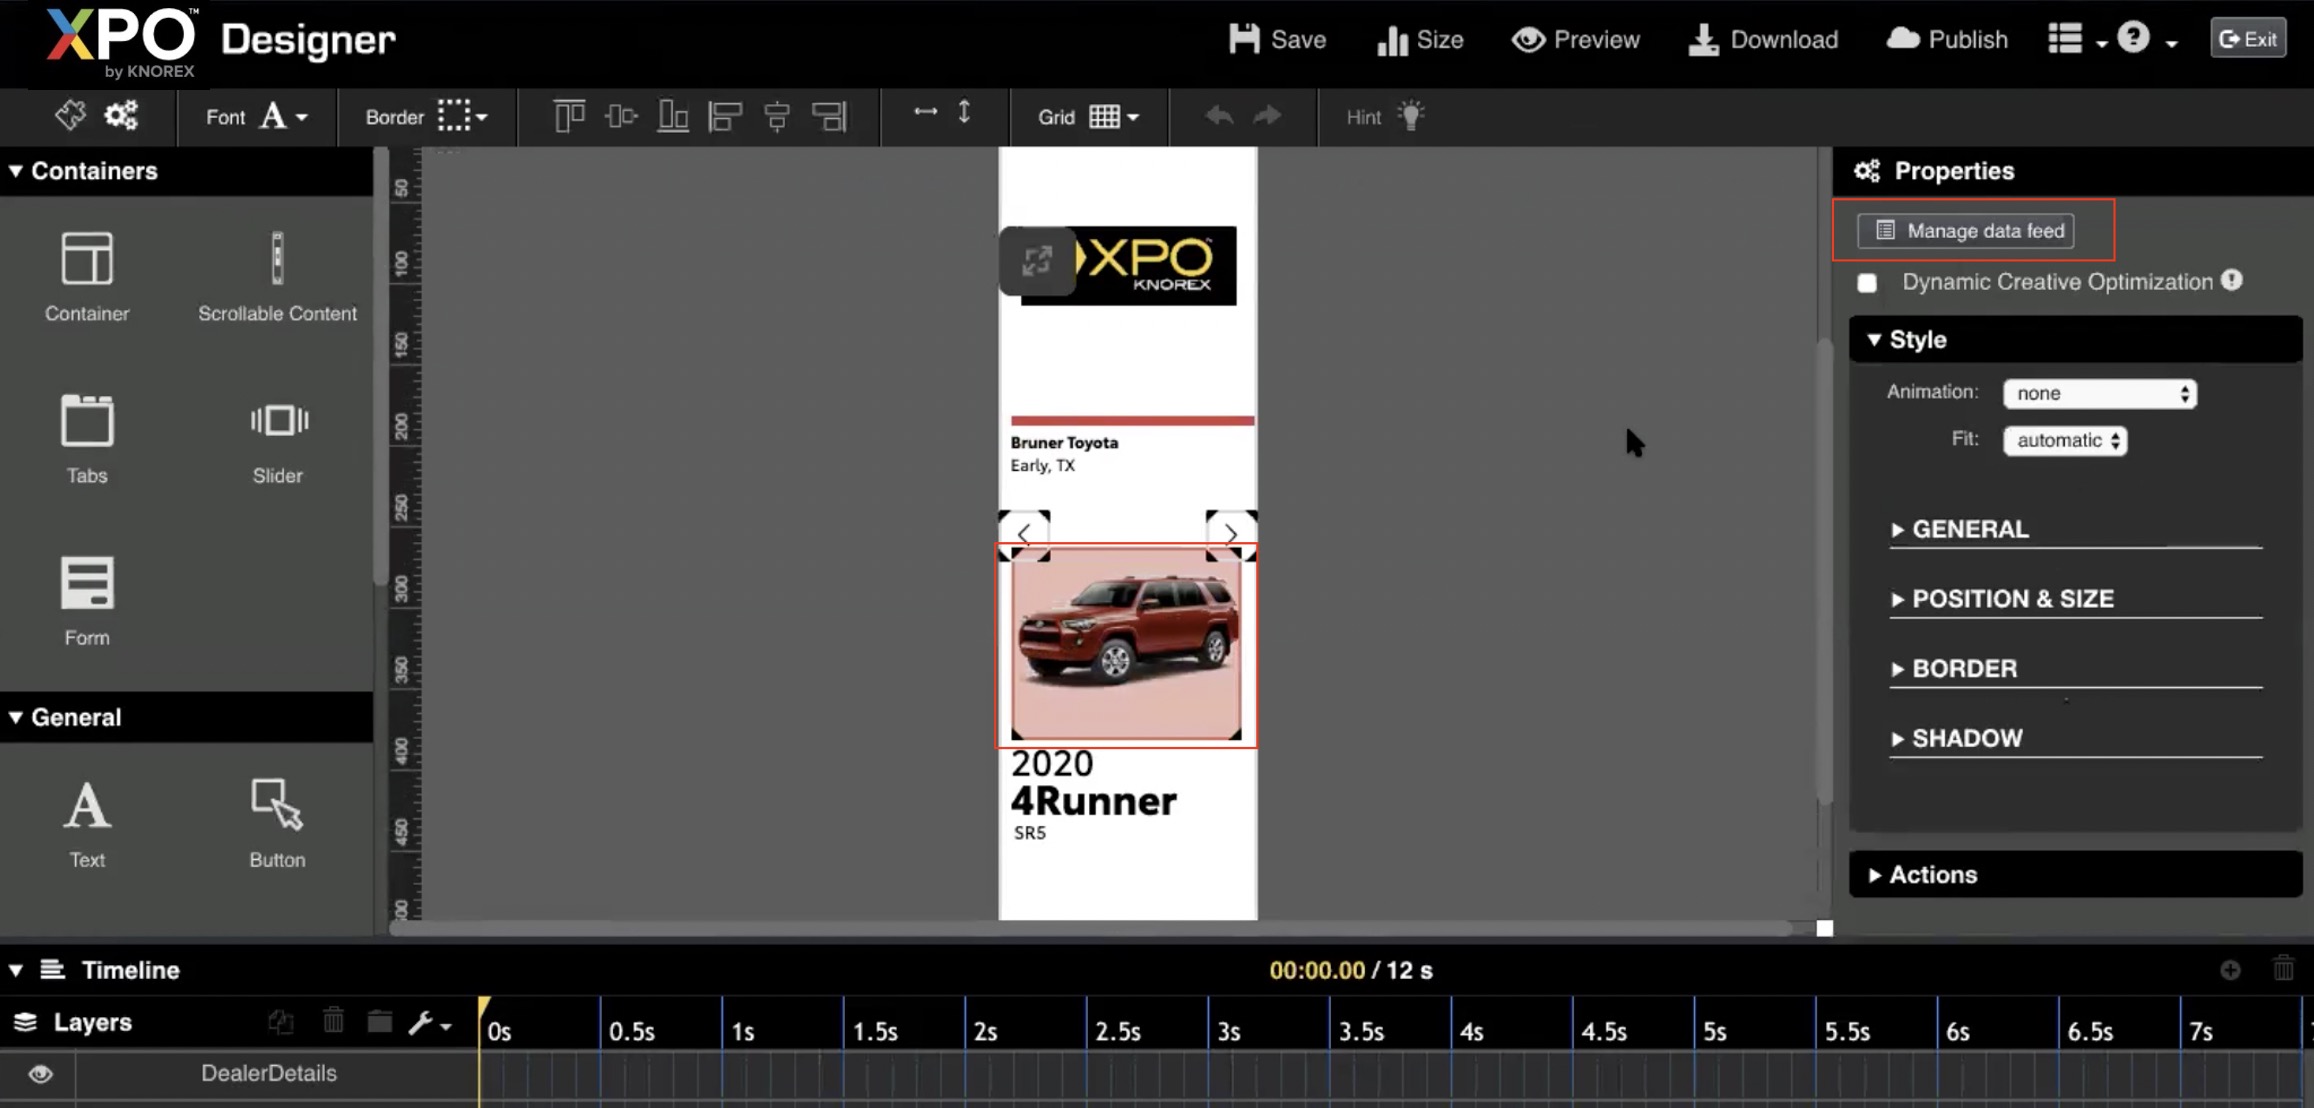The height and width of the screenshot is (1108, 2314).
Task: Click Publish in the top bar
Action: click(x=1947, y=40)
